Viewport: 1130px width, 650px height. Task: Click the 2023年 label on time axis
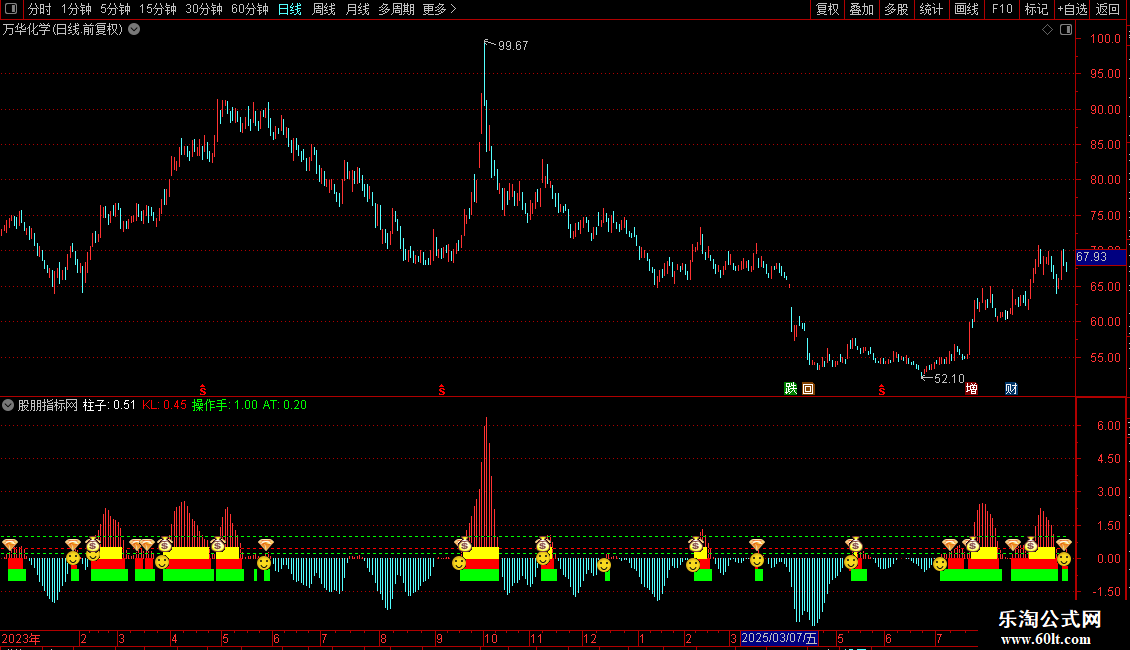click(x=21, y=638)
